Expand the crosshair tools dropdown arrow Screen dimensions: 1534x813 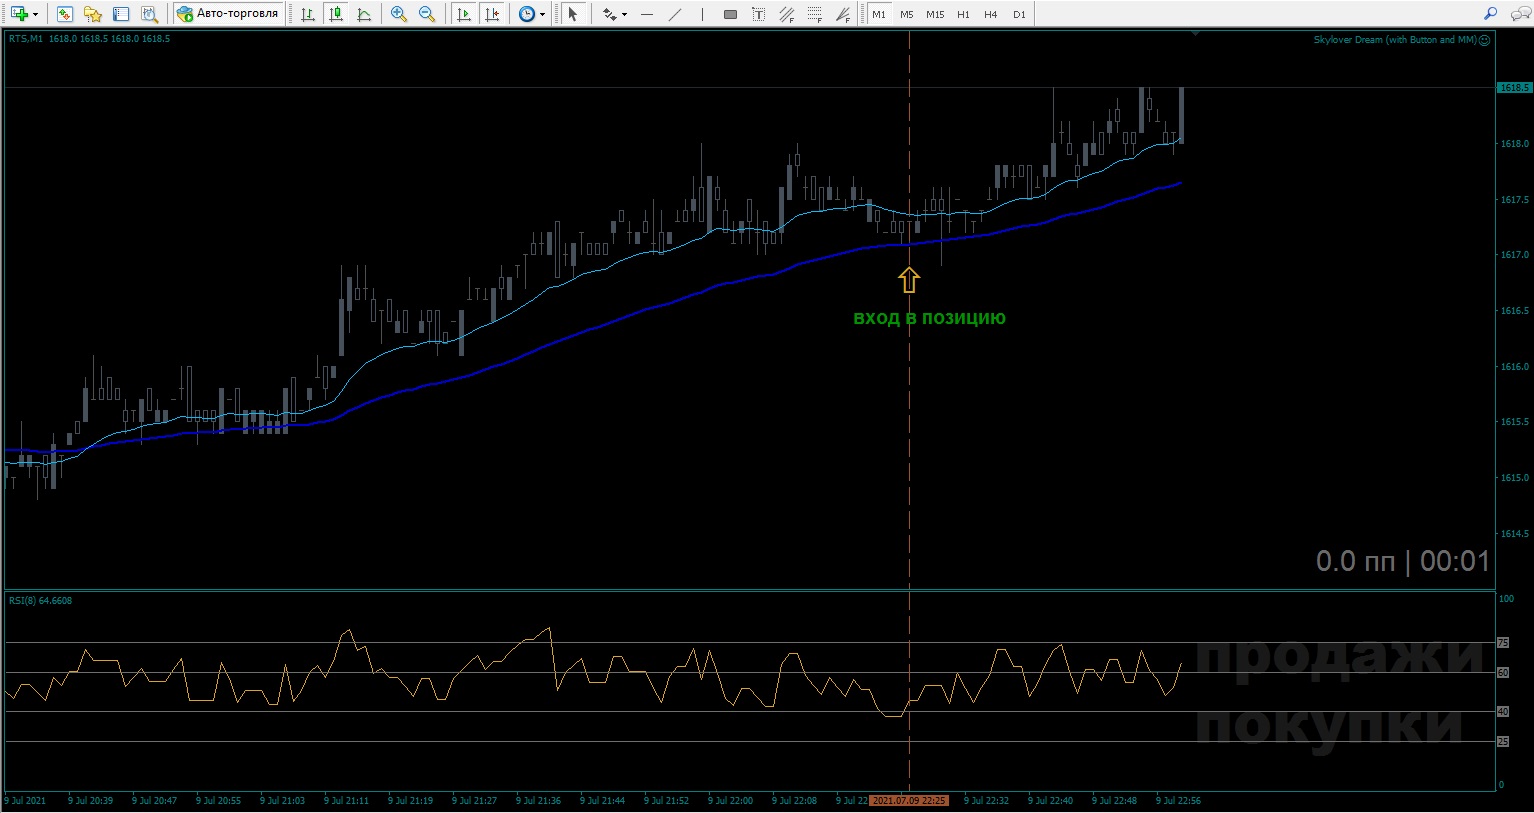point(624,15)
